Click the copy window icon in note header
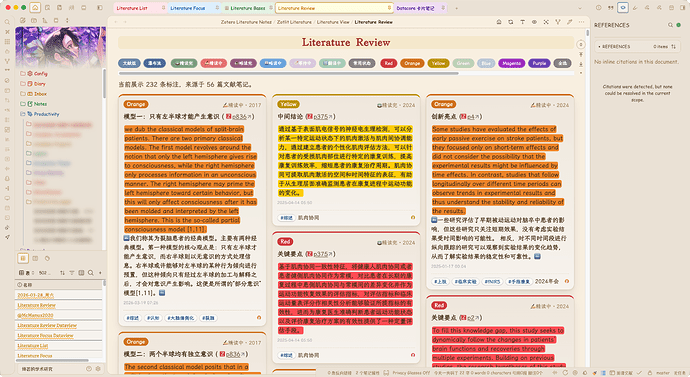Viewport: 690px width, 377px height. click(x=510, y=22)
